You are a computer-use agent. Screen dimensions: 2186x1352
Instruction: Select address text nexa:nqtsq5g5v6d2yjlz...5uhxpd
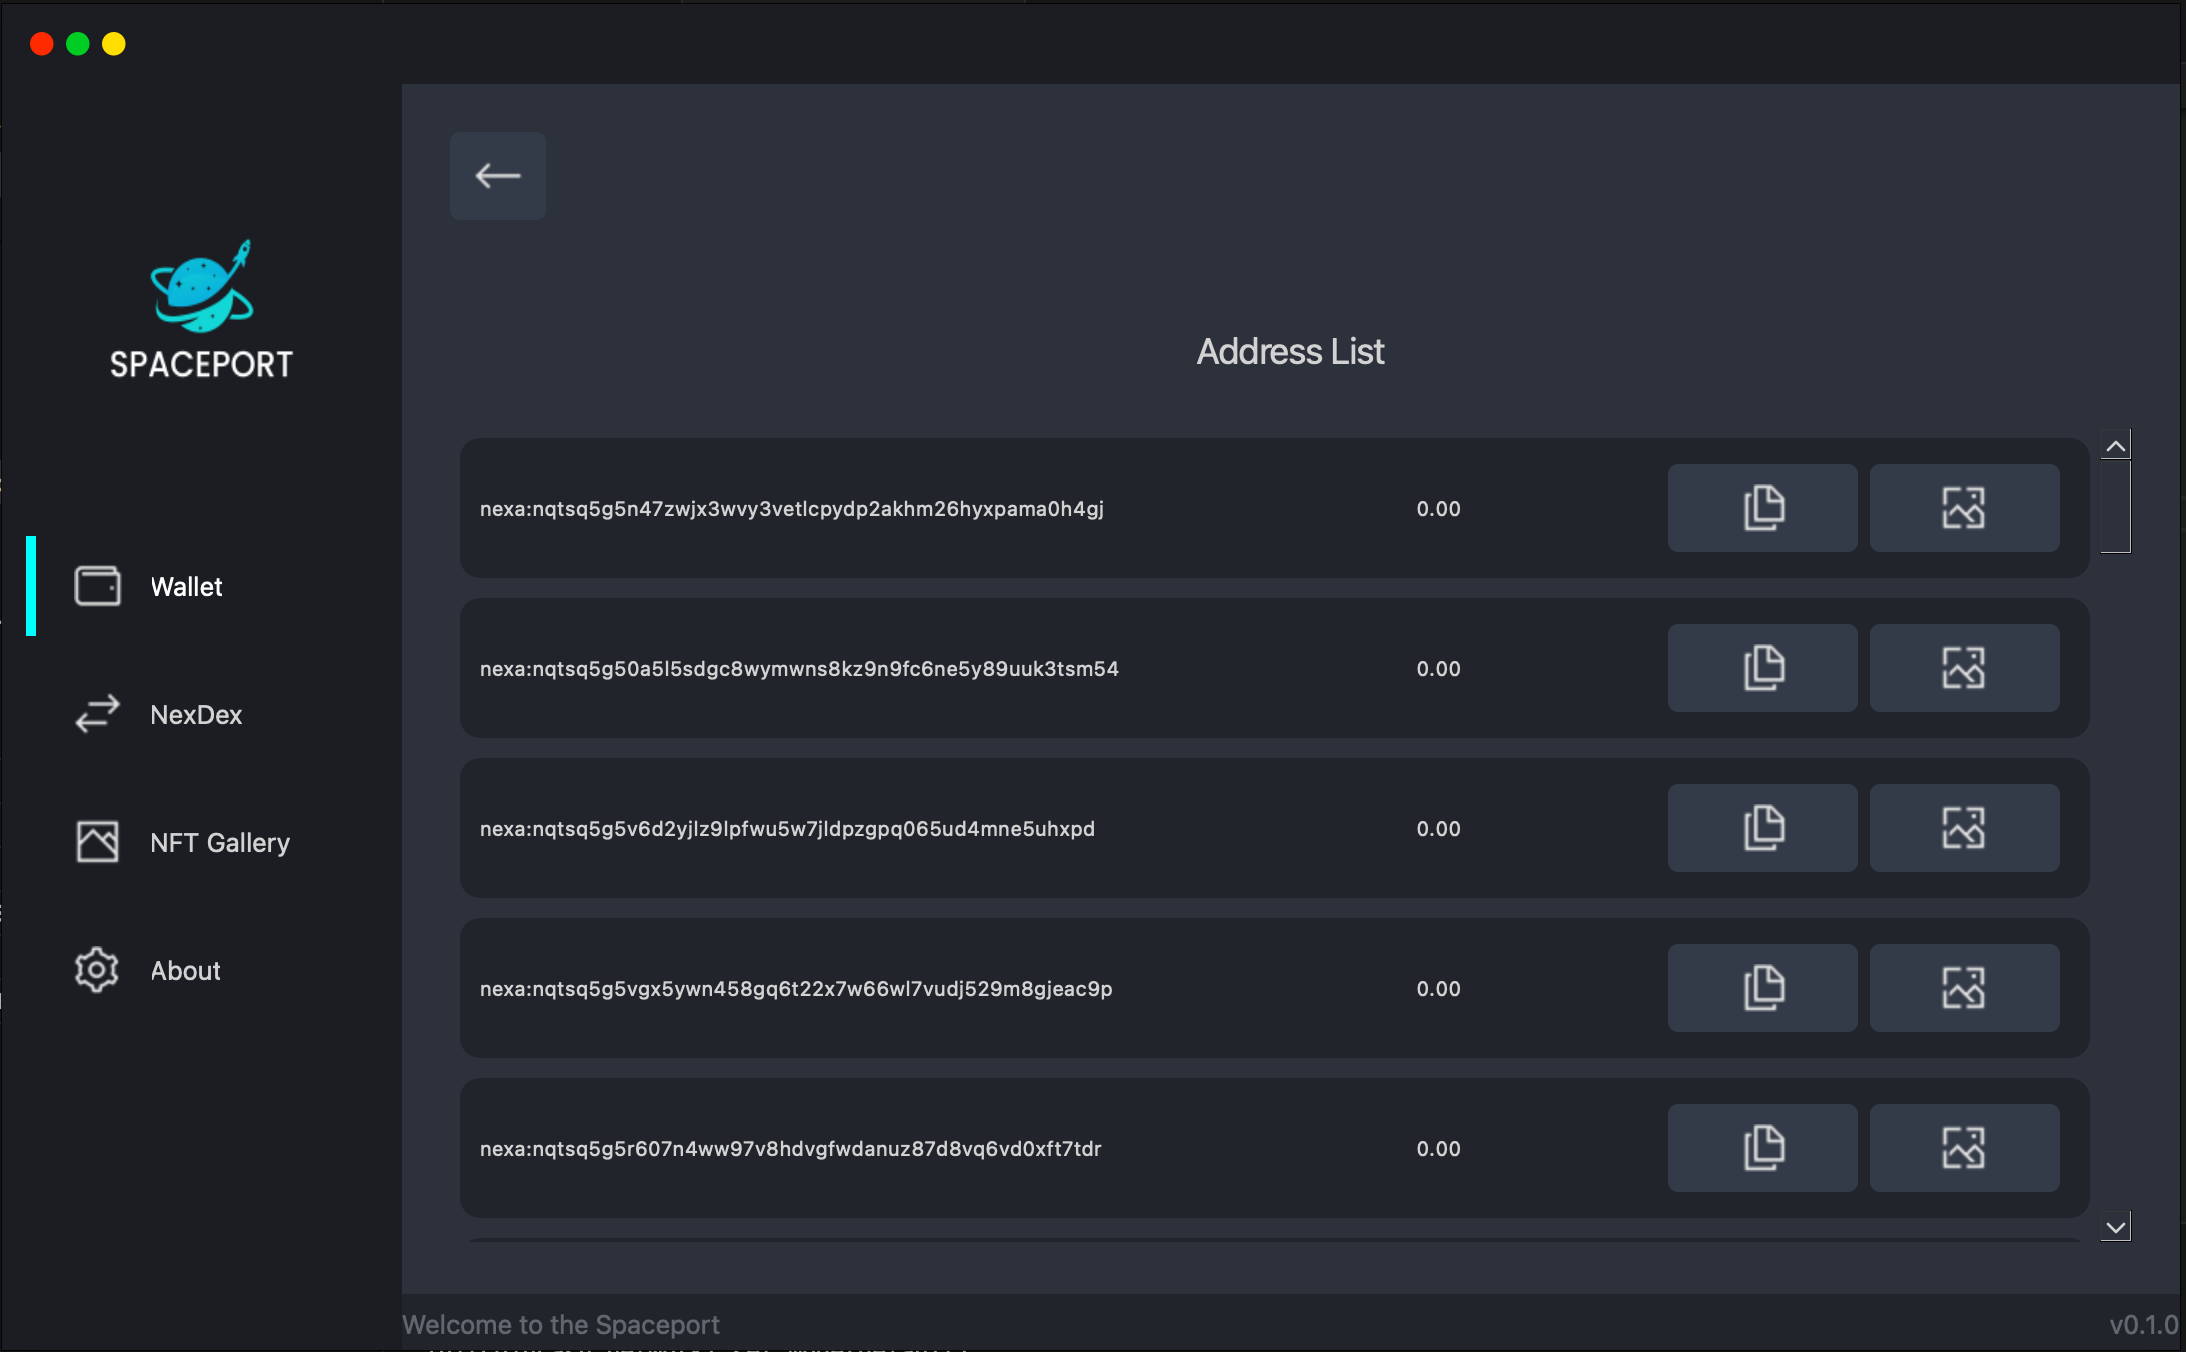point(787,829)
